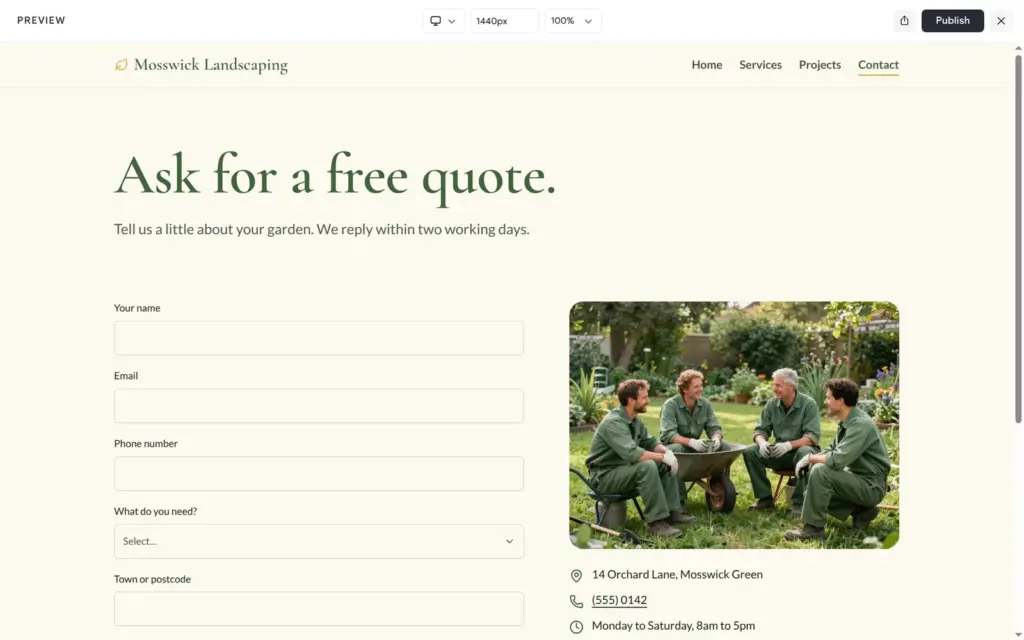The height and width of the screenshot is (640, 1024).
Task: Click the 'Tell us a little' subtitle text
Action: 321,229
